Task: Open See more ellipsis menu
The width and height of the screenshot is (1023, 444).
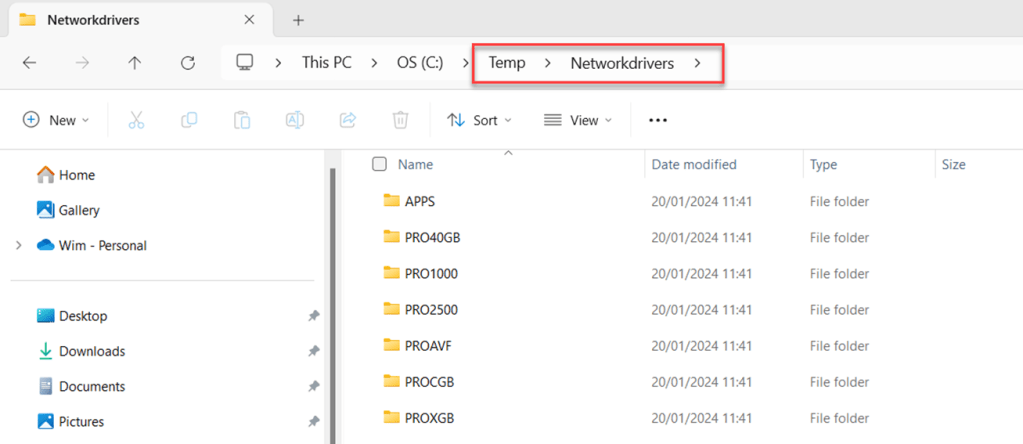Action: (657, 120)
